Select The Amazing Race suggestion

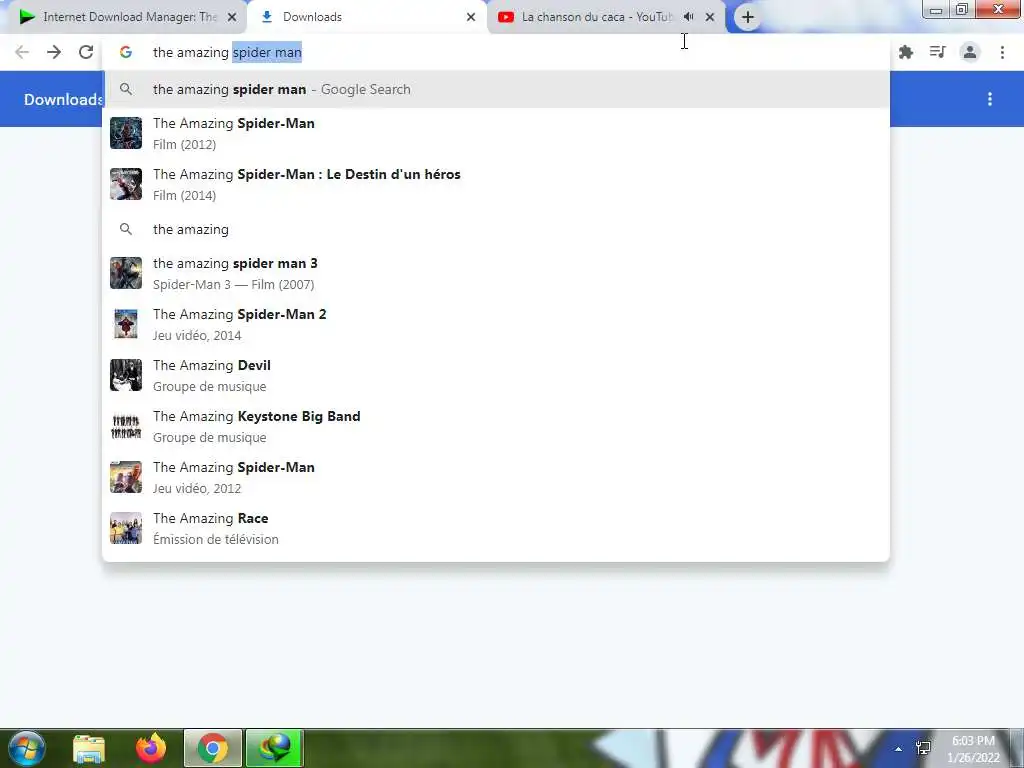(x=496, y=528)
